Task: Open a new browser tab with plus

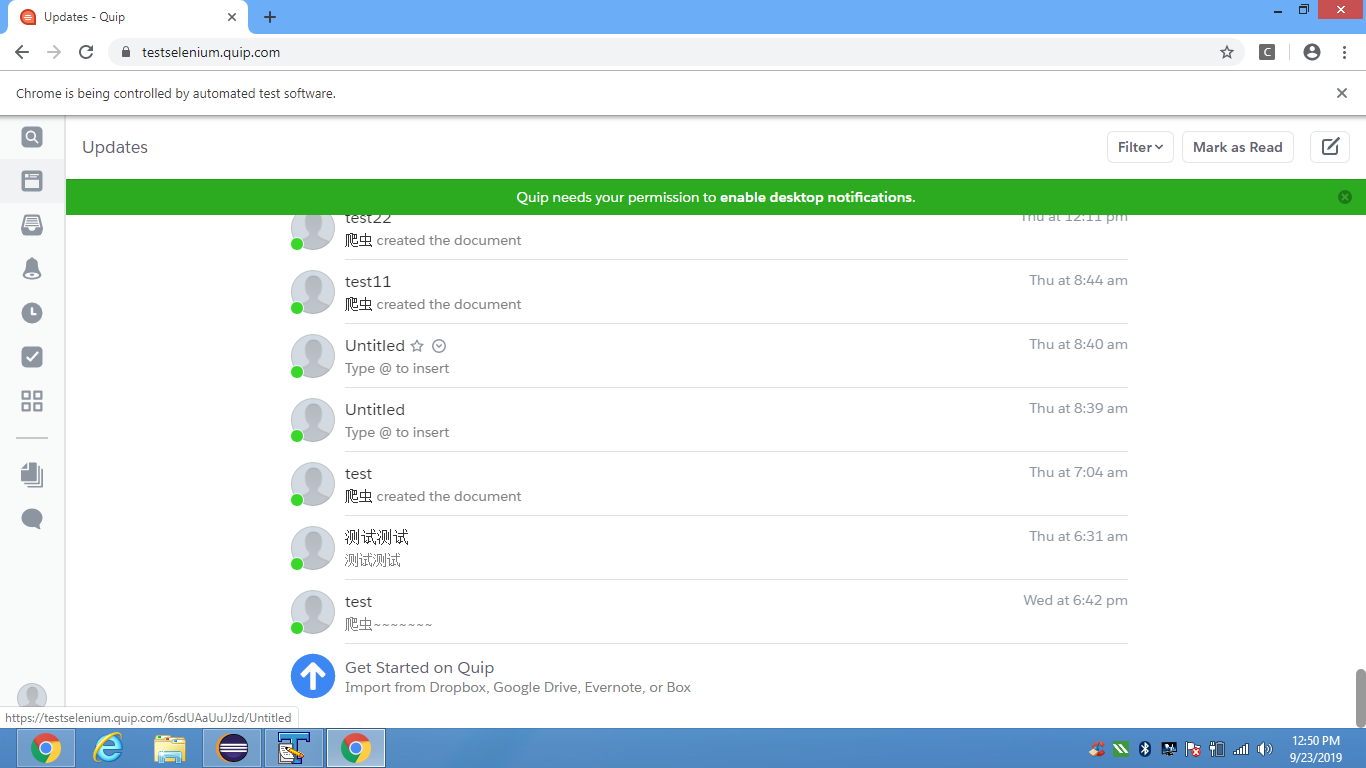Action: pyautogui.click(x=270, y=17)
